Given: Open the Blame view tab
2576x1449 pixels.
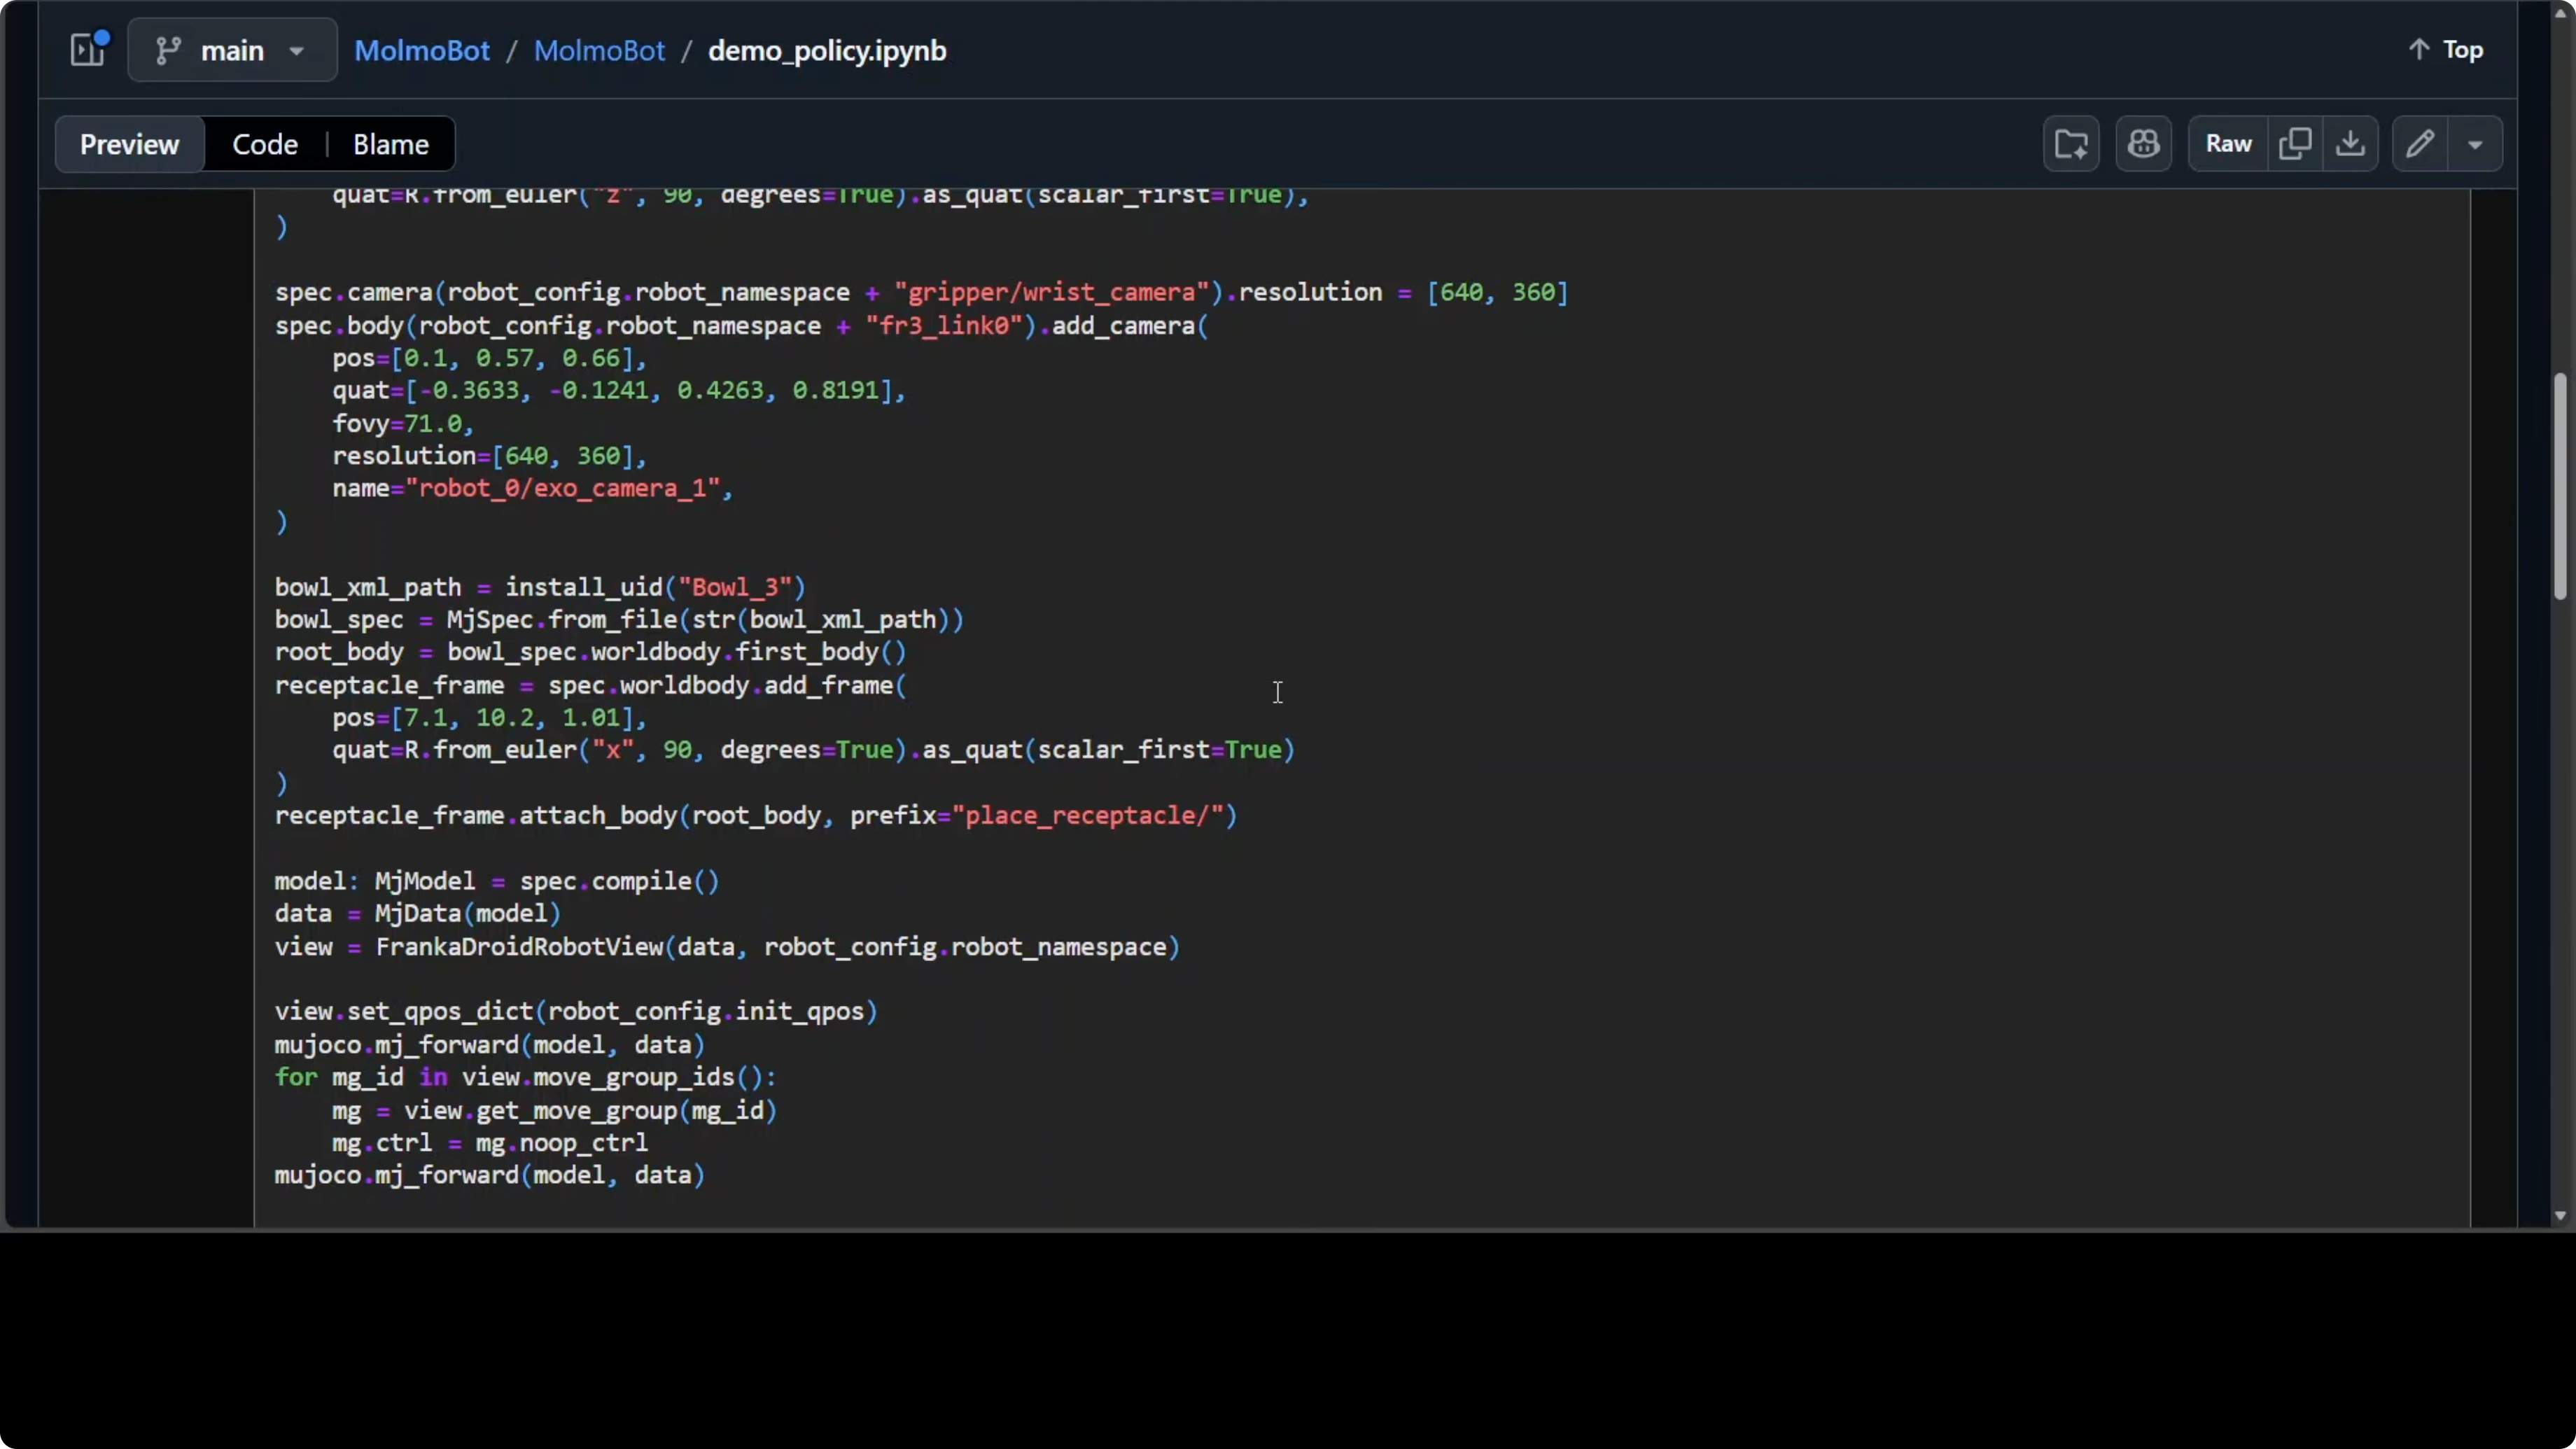Looking at the screenshot, I should click(390, 144).
